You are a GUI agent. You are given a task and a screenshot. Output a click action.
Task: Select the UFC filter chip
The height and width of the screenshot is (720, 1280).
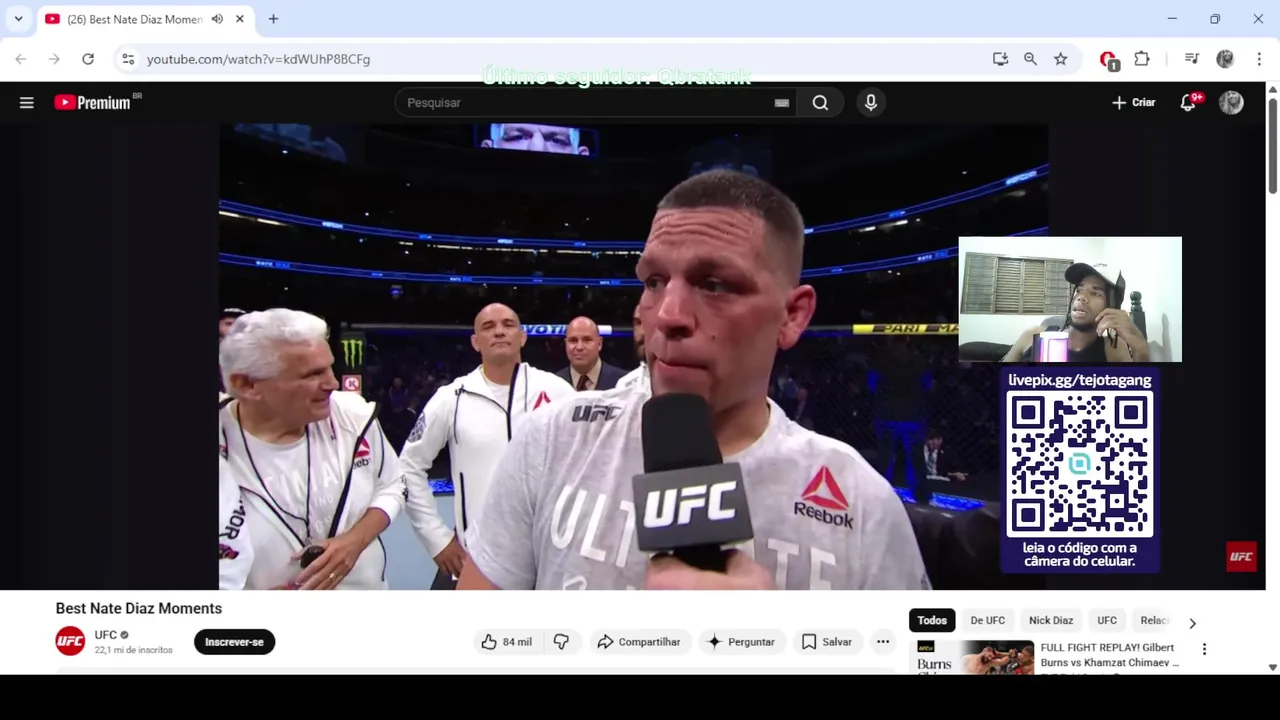point(1107,620)
